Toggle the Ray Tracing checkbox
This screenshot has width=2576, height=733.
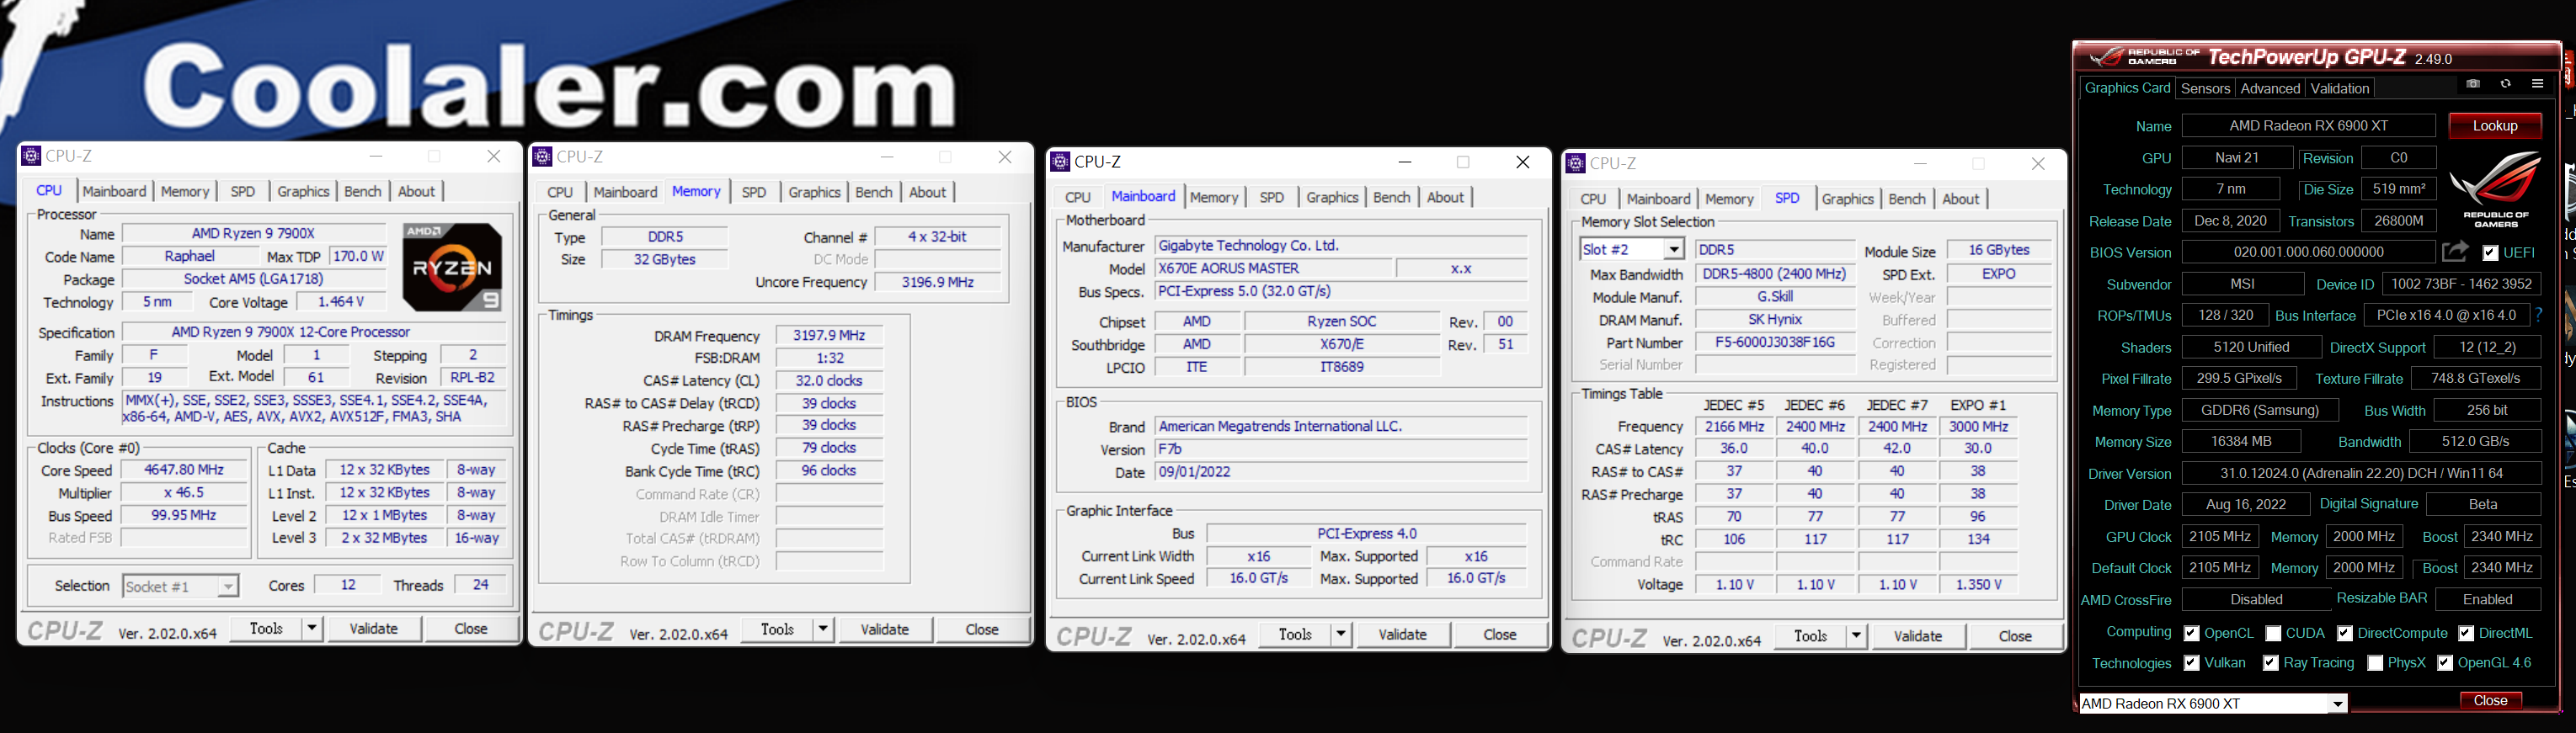point(2270,663)
